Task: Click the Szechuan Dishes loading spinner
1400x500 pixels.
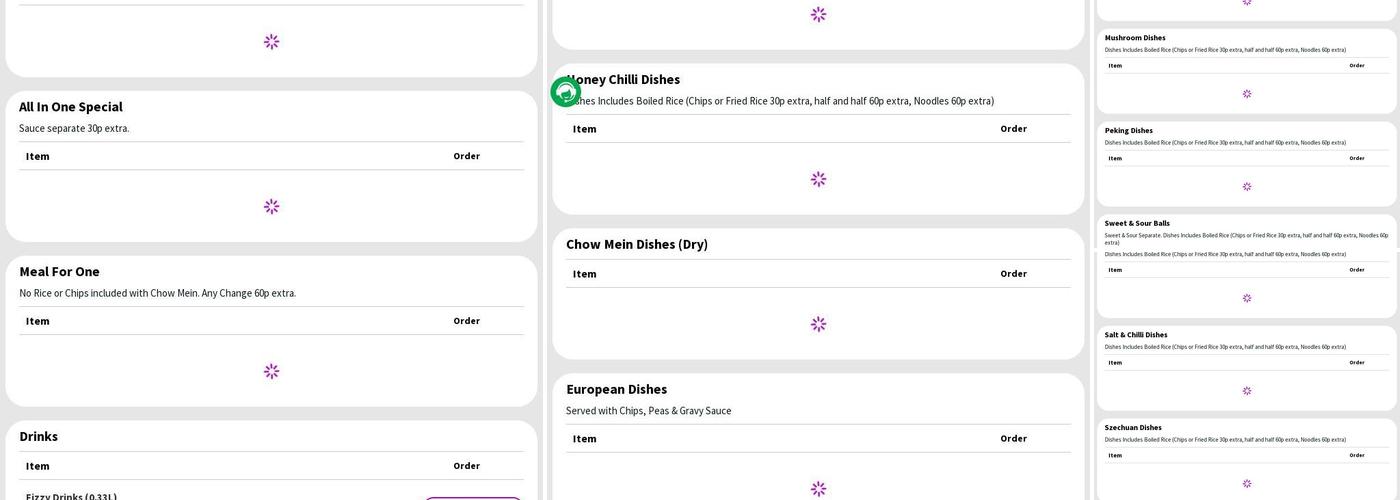Action: click(1246, 484)
